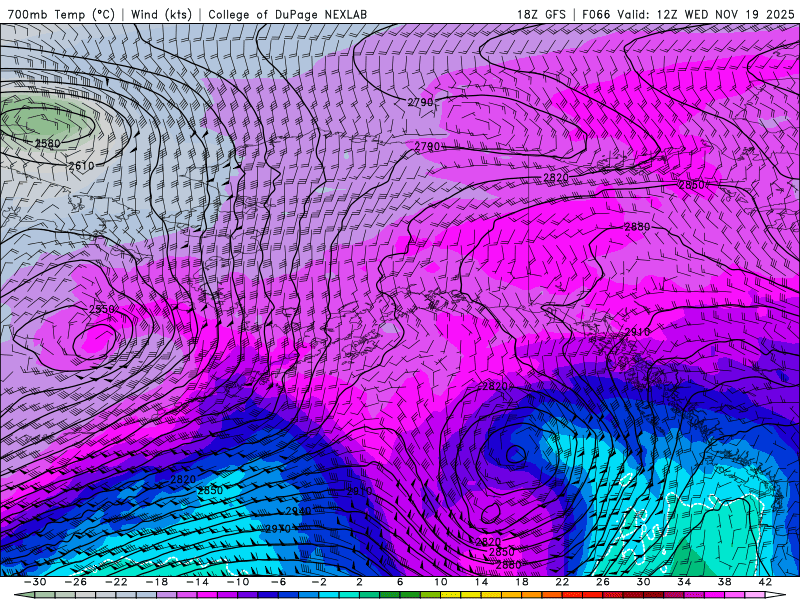800x600 pixels.
Task: Click the positive 2 colorbar value
Action: click(359, 582)
